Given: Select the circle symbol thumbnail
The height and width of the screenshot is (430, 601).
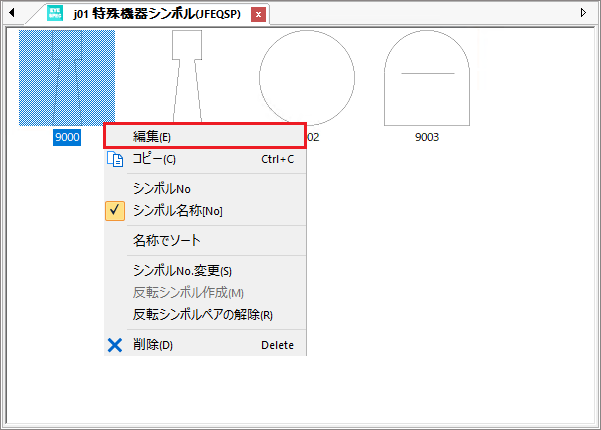Looking at the screenshot, I should 307,76.
